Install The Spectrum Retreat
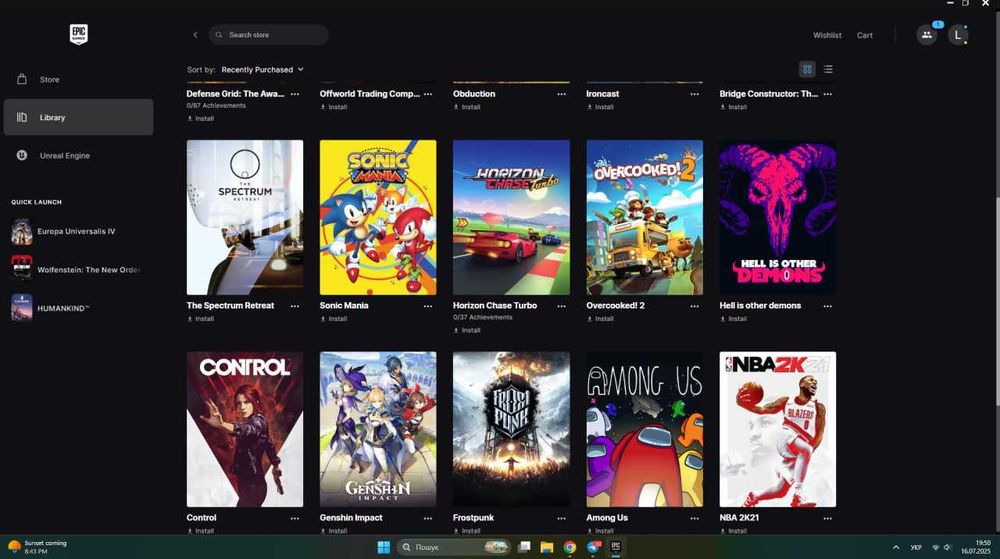 [200, 319]
